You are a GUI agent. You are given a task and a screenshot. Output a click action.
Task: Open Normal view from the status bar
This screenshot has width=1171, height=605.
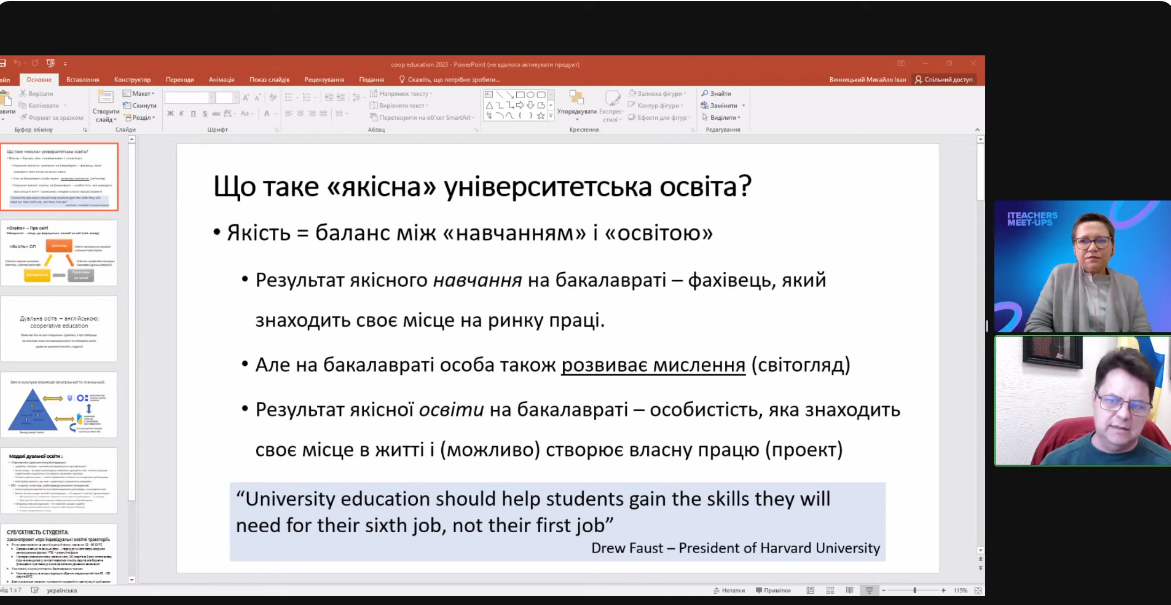[810, 590]
